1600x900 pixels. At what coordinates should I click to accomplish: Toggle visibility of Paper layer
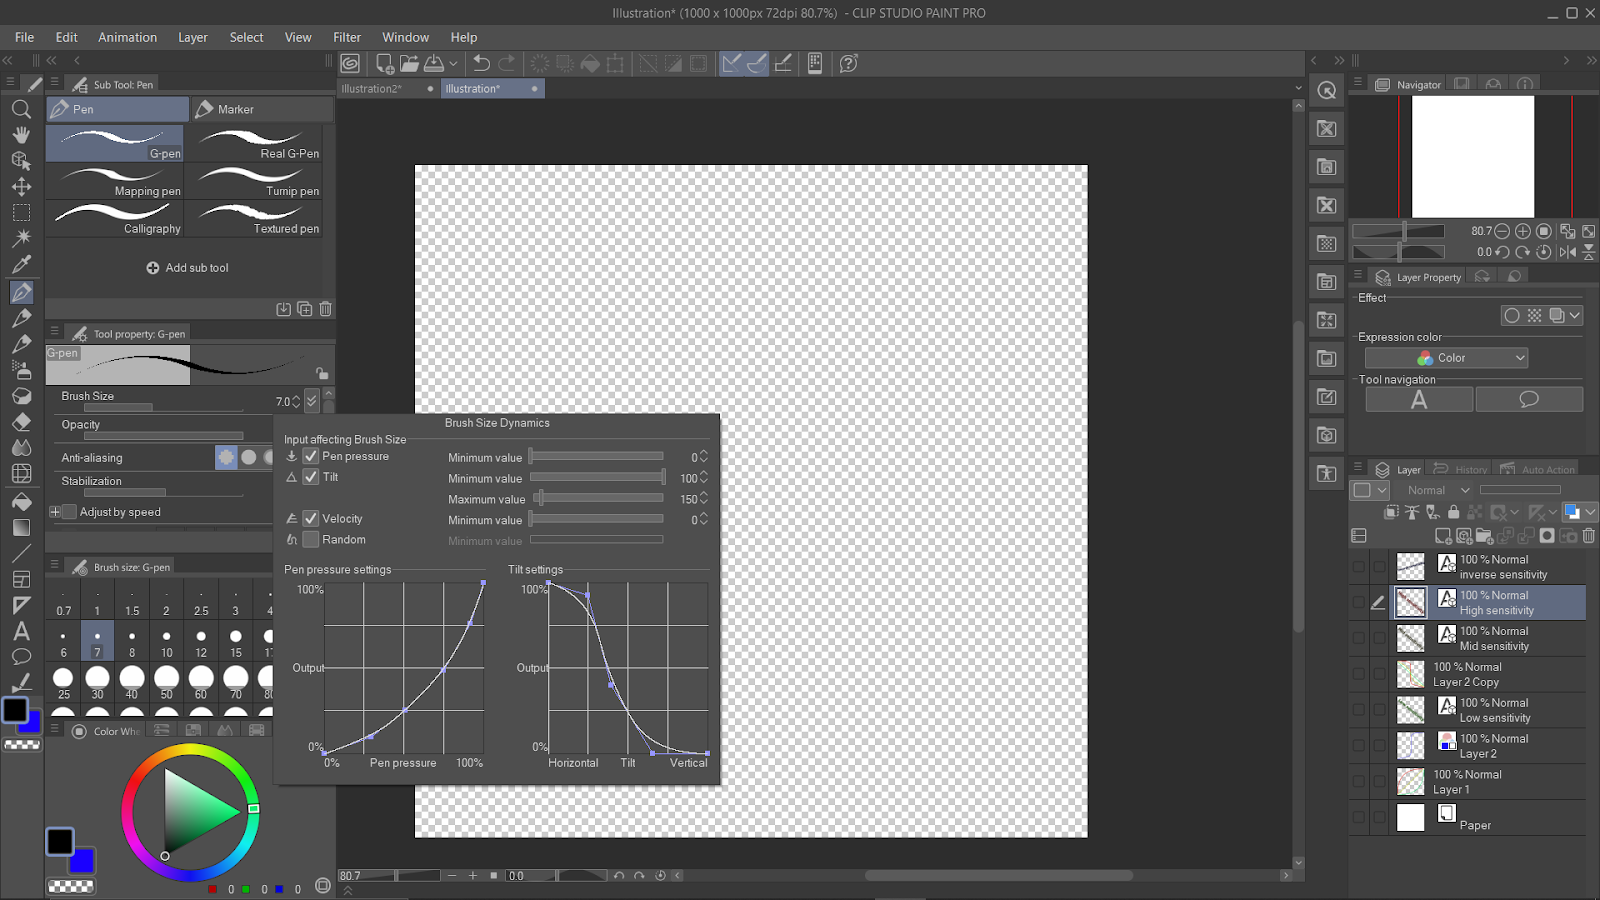pyautogui.click(x=1358, y=817)
